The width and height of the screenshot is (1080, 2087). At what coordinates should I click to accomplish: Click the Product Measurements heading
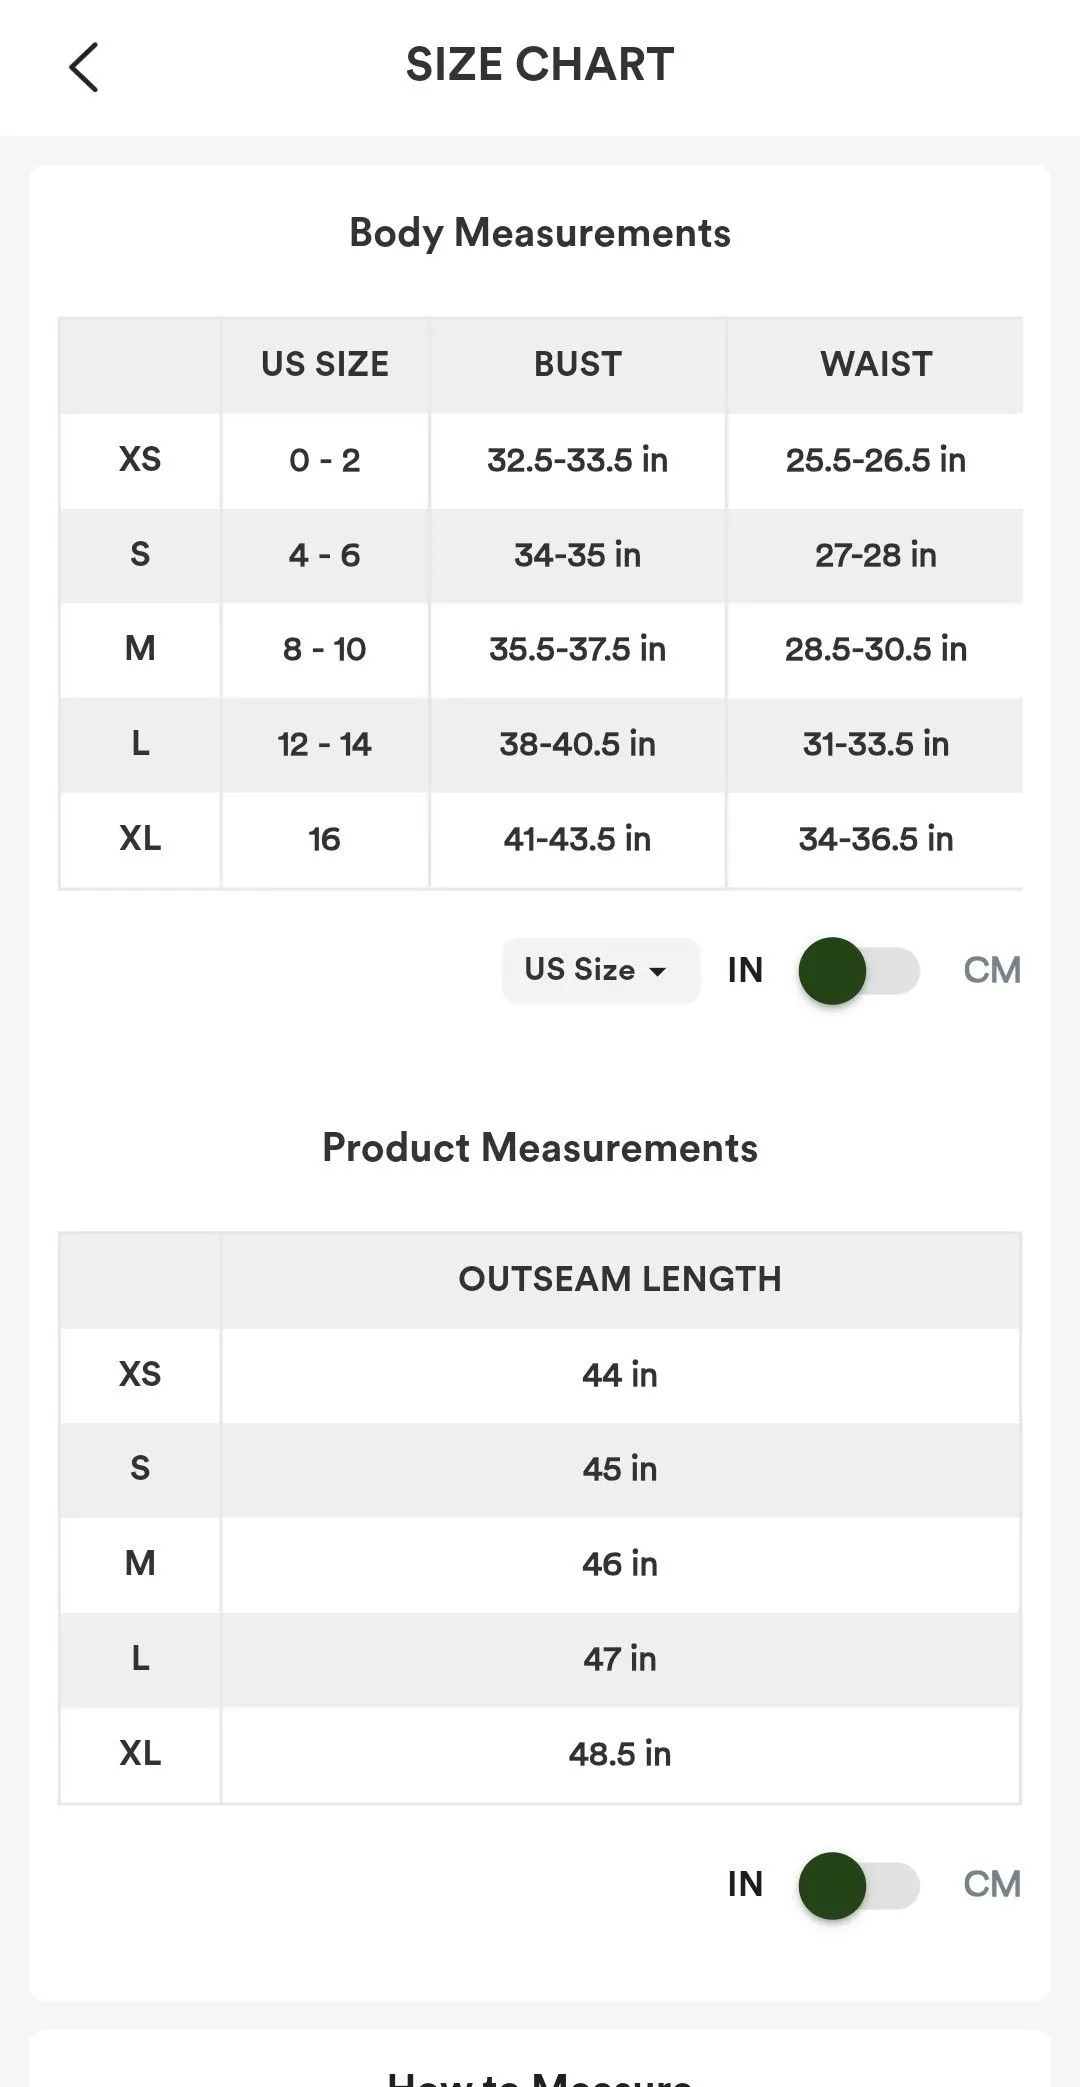(540, 1148)
